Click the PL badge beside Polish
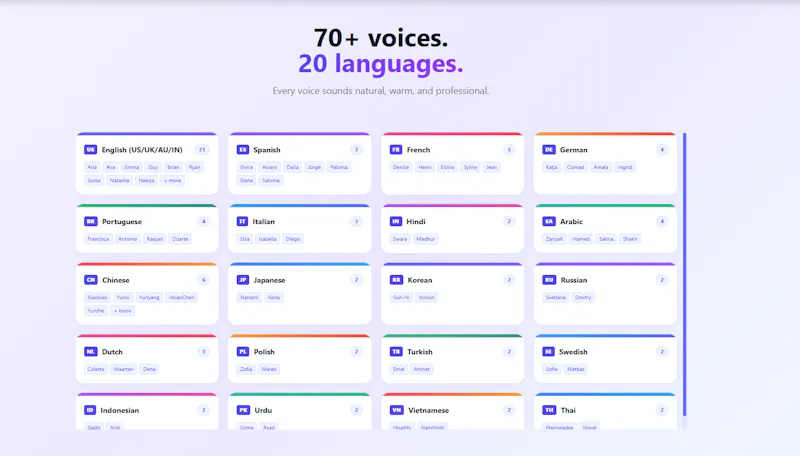Image resolution: width=800 pixels, height=456 pixels. click(x=243, y=351)
